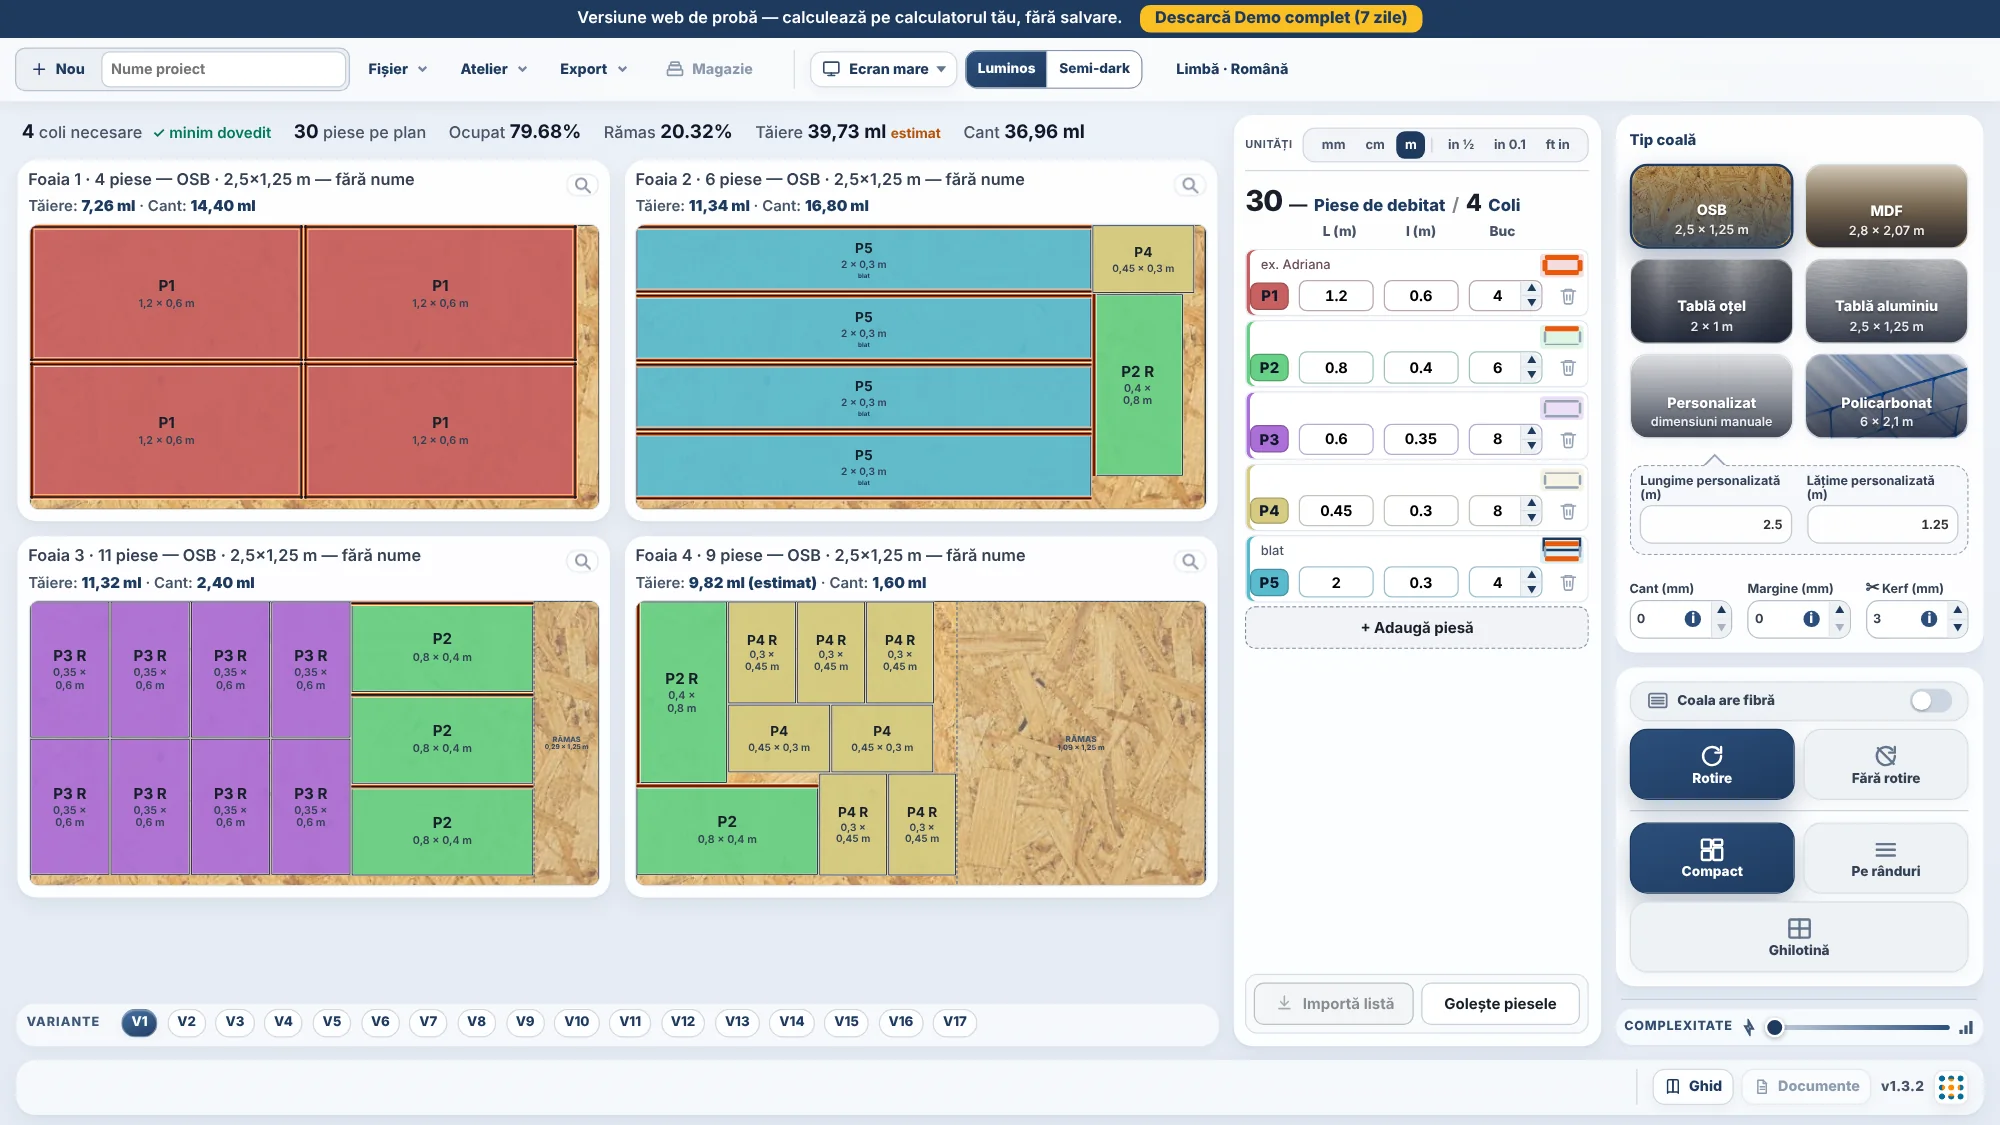Remove piece P4 using trash icon
This screenshot has height=1125, width=2000.
(1568, 511)
